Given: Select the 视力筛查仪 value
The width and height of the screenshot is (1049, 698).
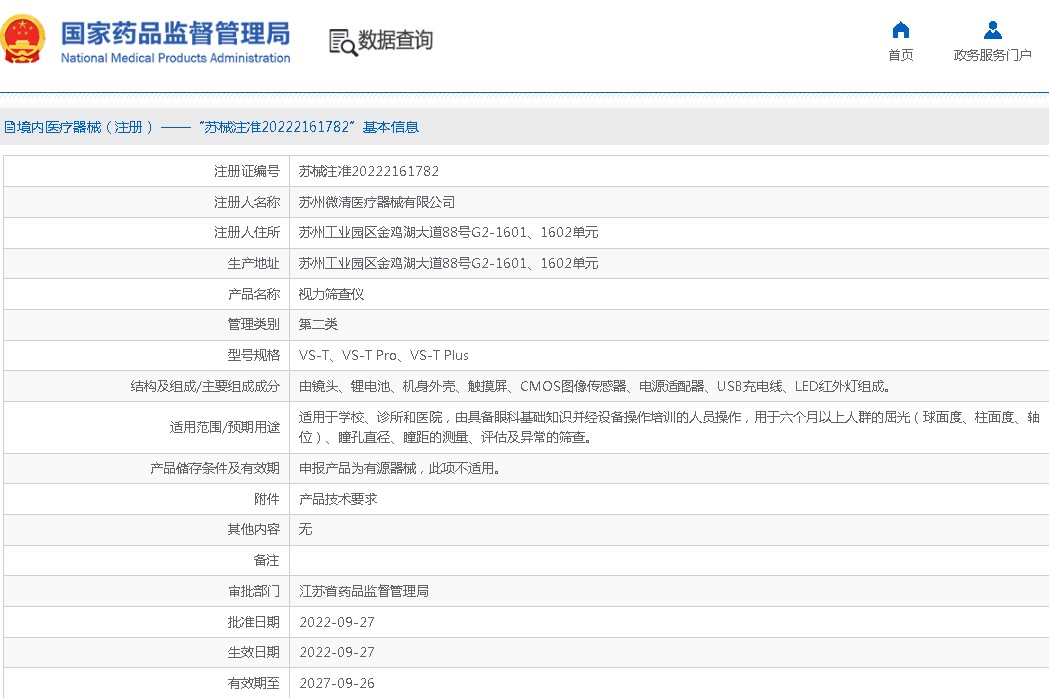Looking at the screenshot, I should pyautogui.click(x=331, y=294).
